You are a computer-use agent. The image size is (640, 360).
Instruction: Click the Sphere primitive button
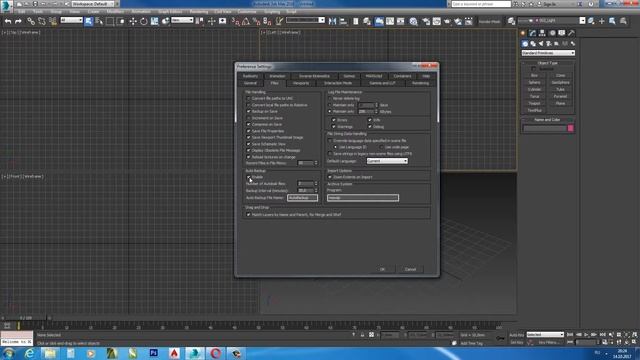click(x=534, y=82)
